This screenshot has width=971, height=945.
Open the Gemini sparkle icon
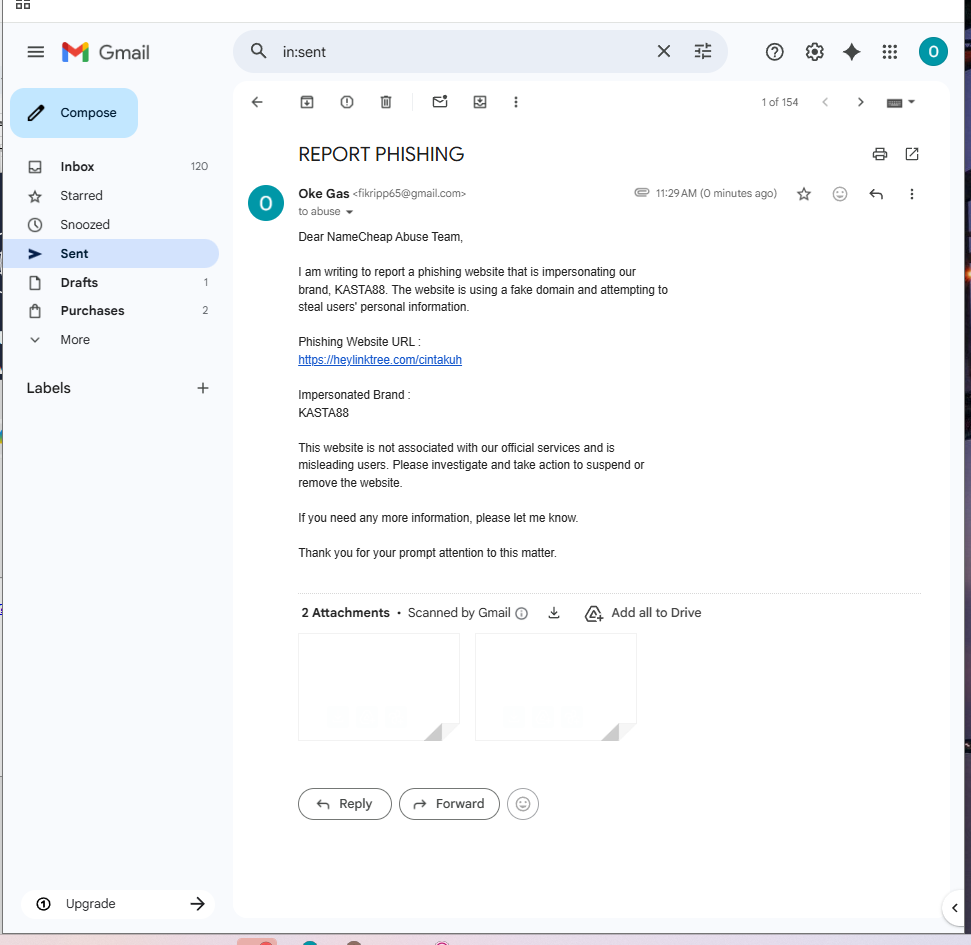[x=852, y=52]
